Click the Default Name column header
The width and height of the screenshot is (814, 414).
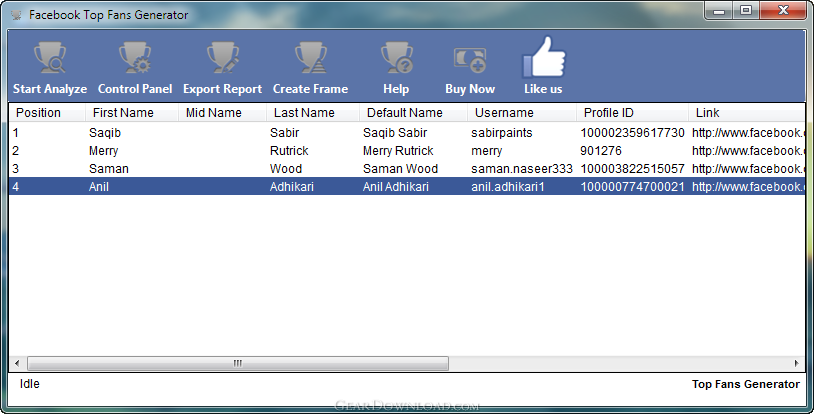click(413, 113)
